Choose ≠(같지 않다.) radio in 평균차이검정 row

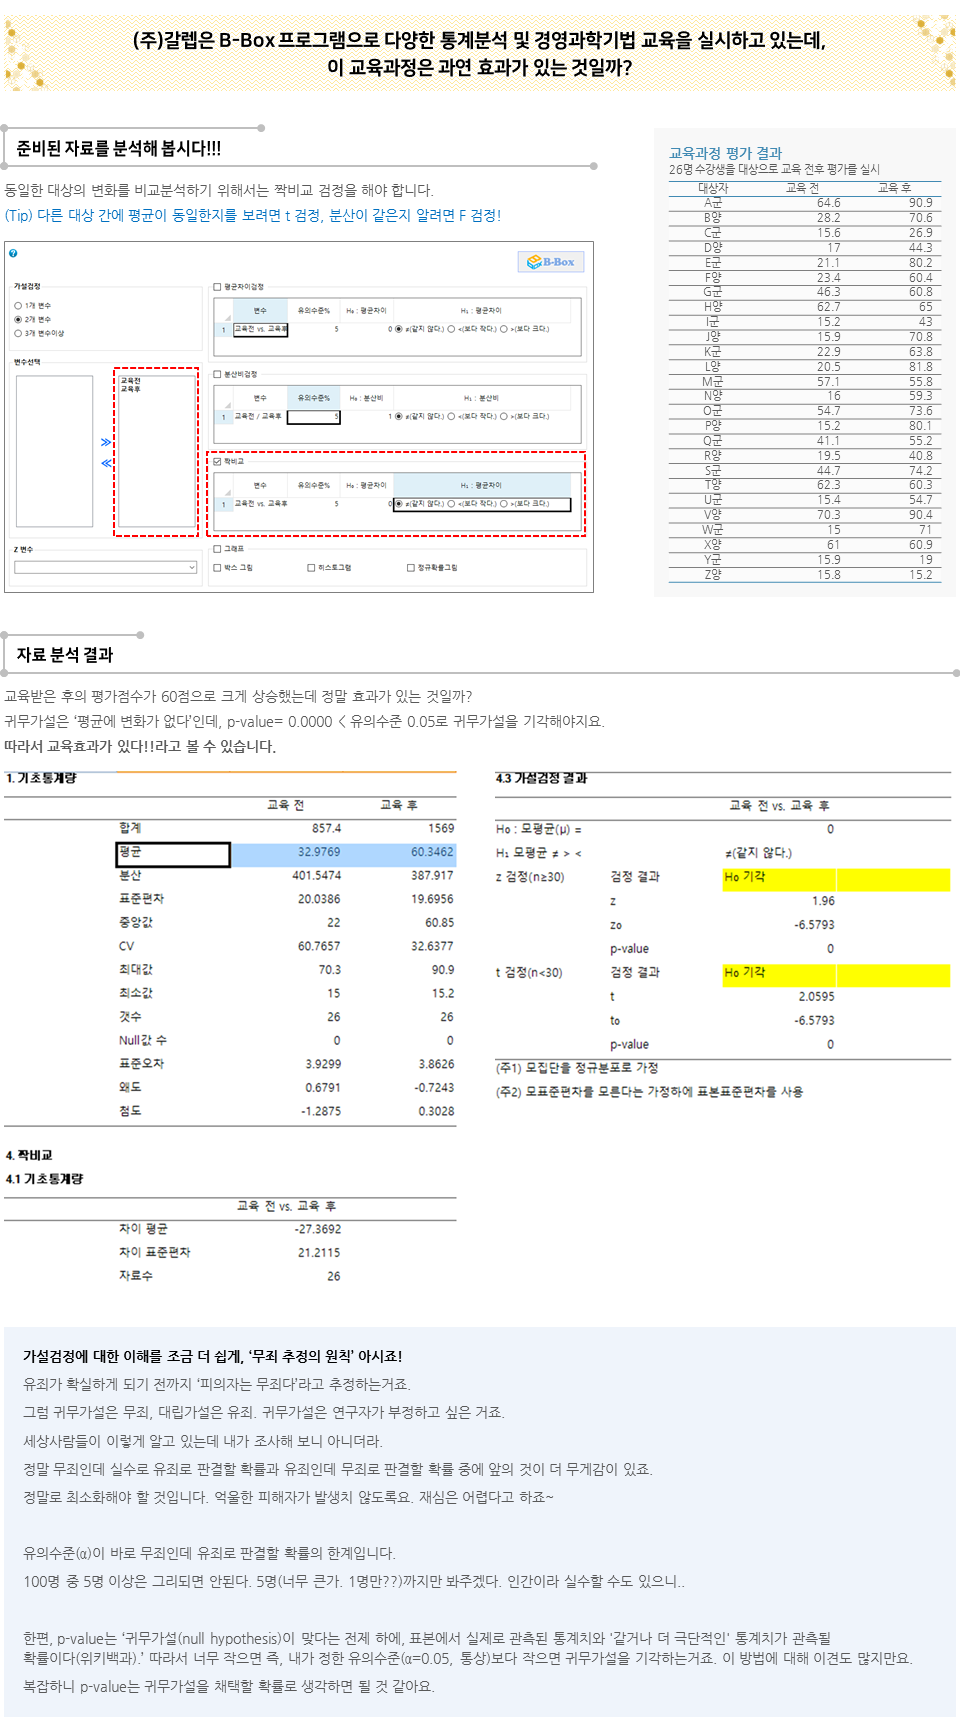click(x=400, y=329)
